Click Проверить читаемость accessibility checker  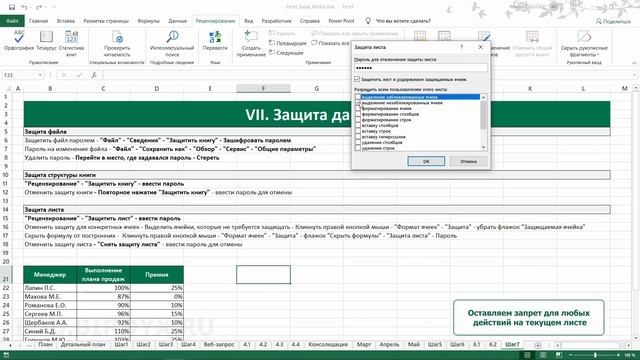click(117, 43)
